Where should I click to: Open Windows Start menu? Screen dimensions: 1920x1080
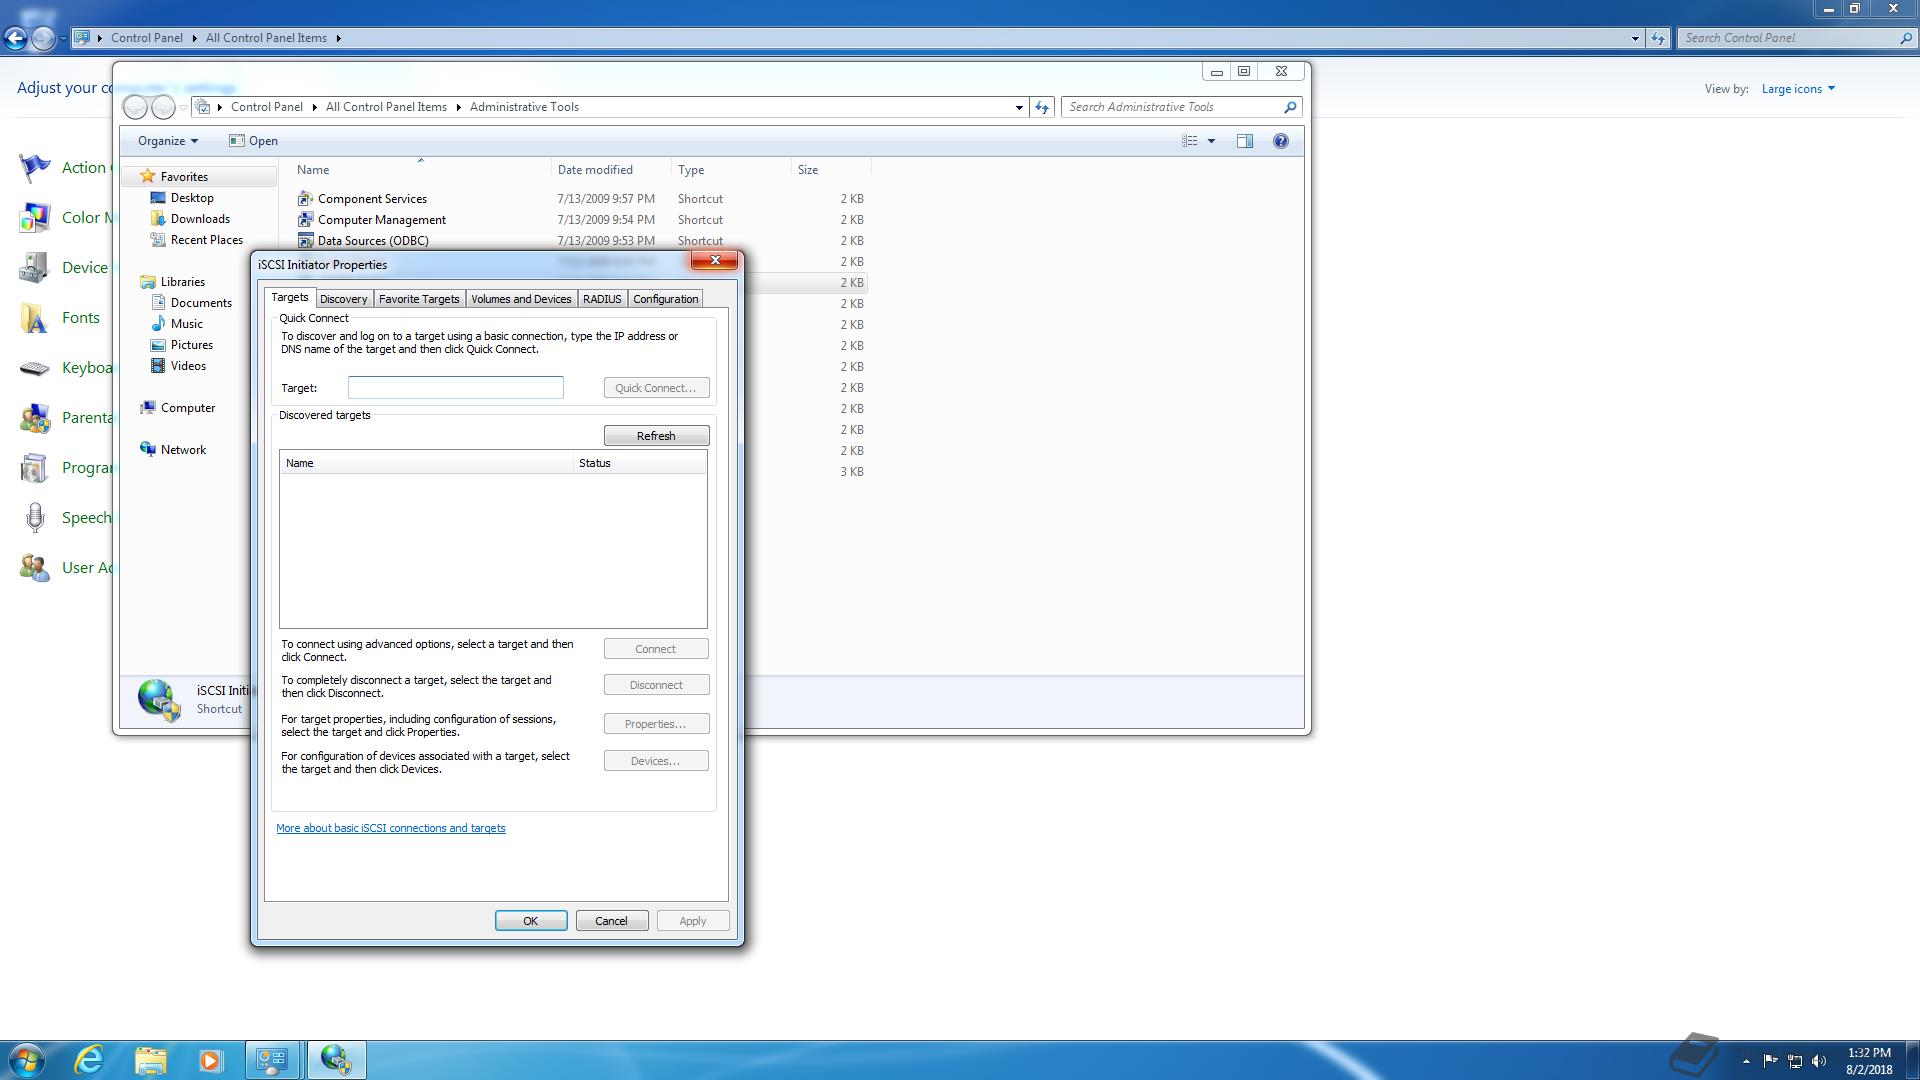(x=26, y=1060)
